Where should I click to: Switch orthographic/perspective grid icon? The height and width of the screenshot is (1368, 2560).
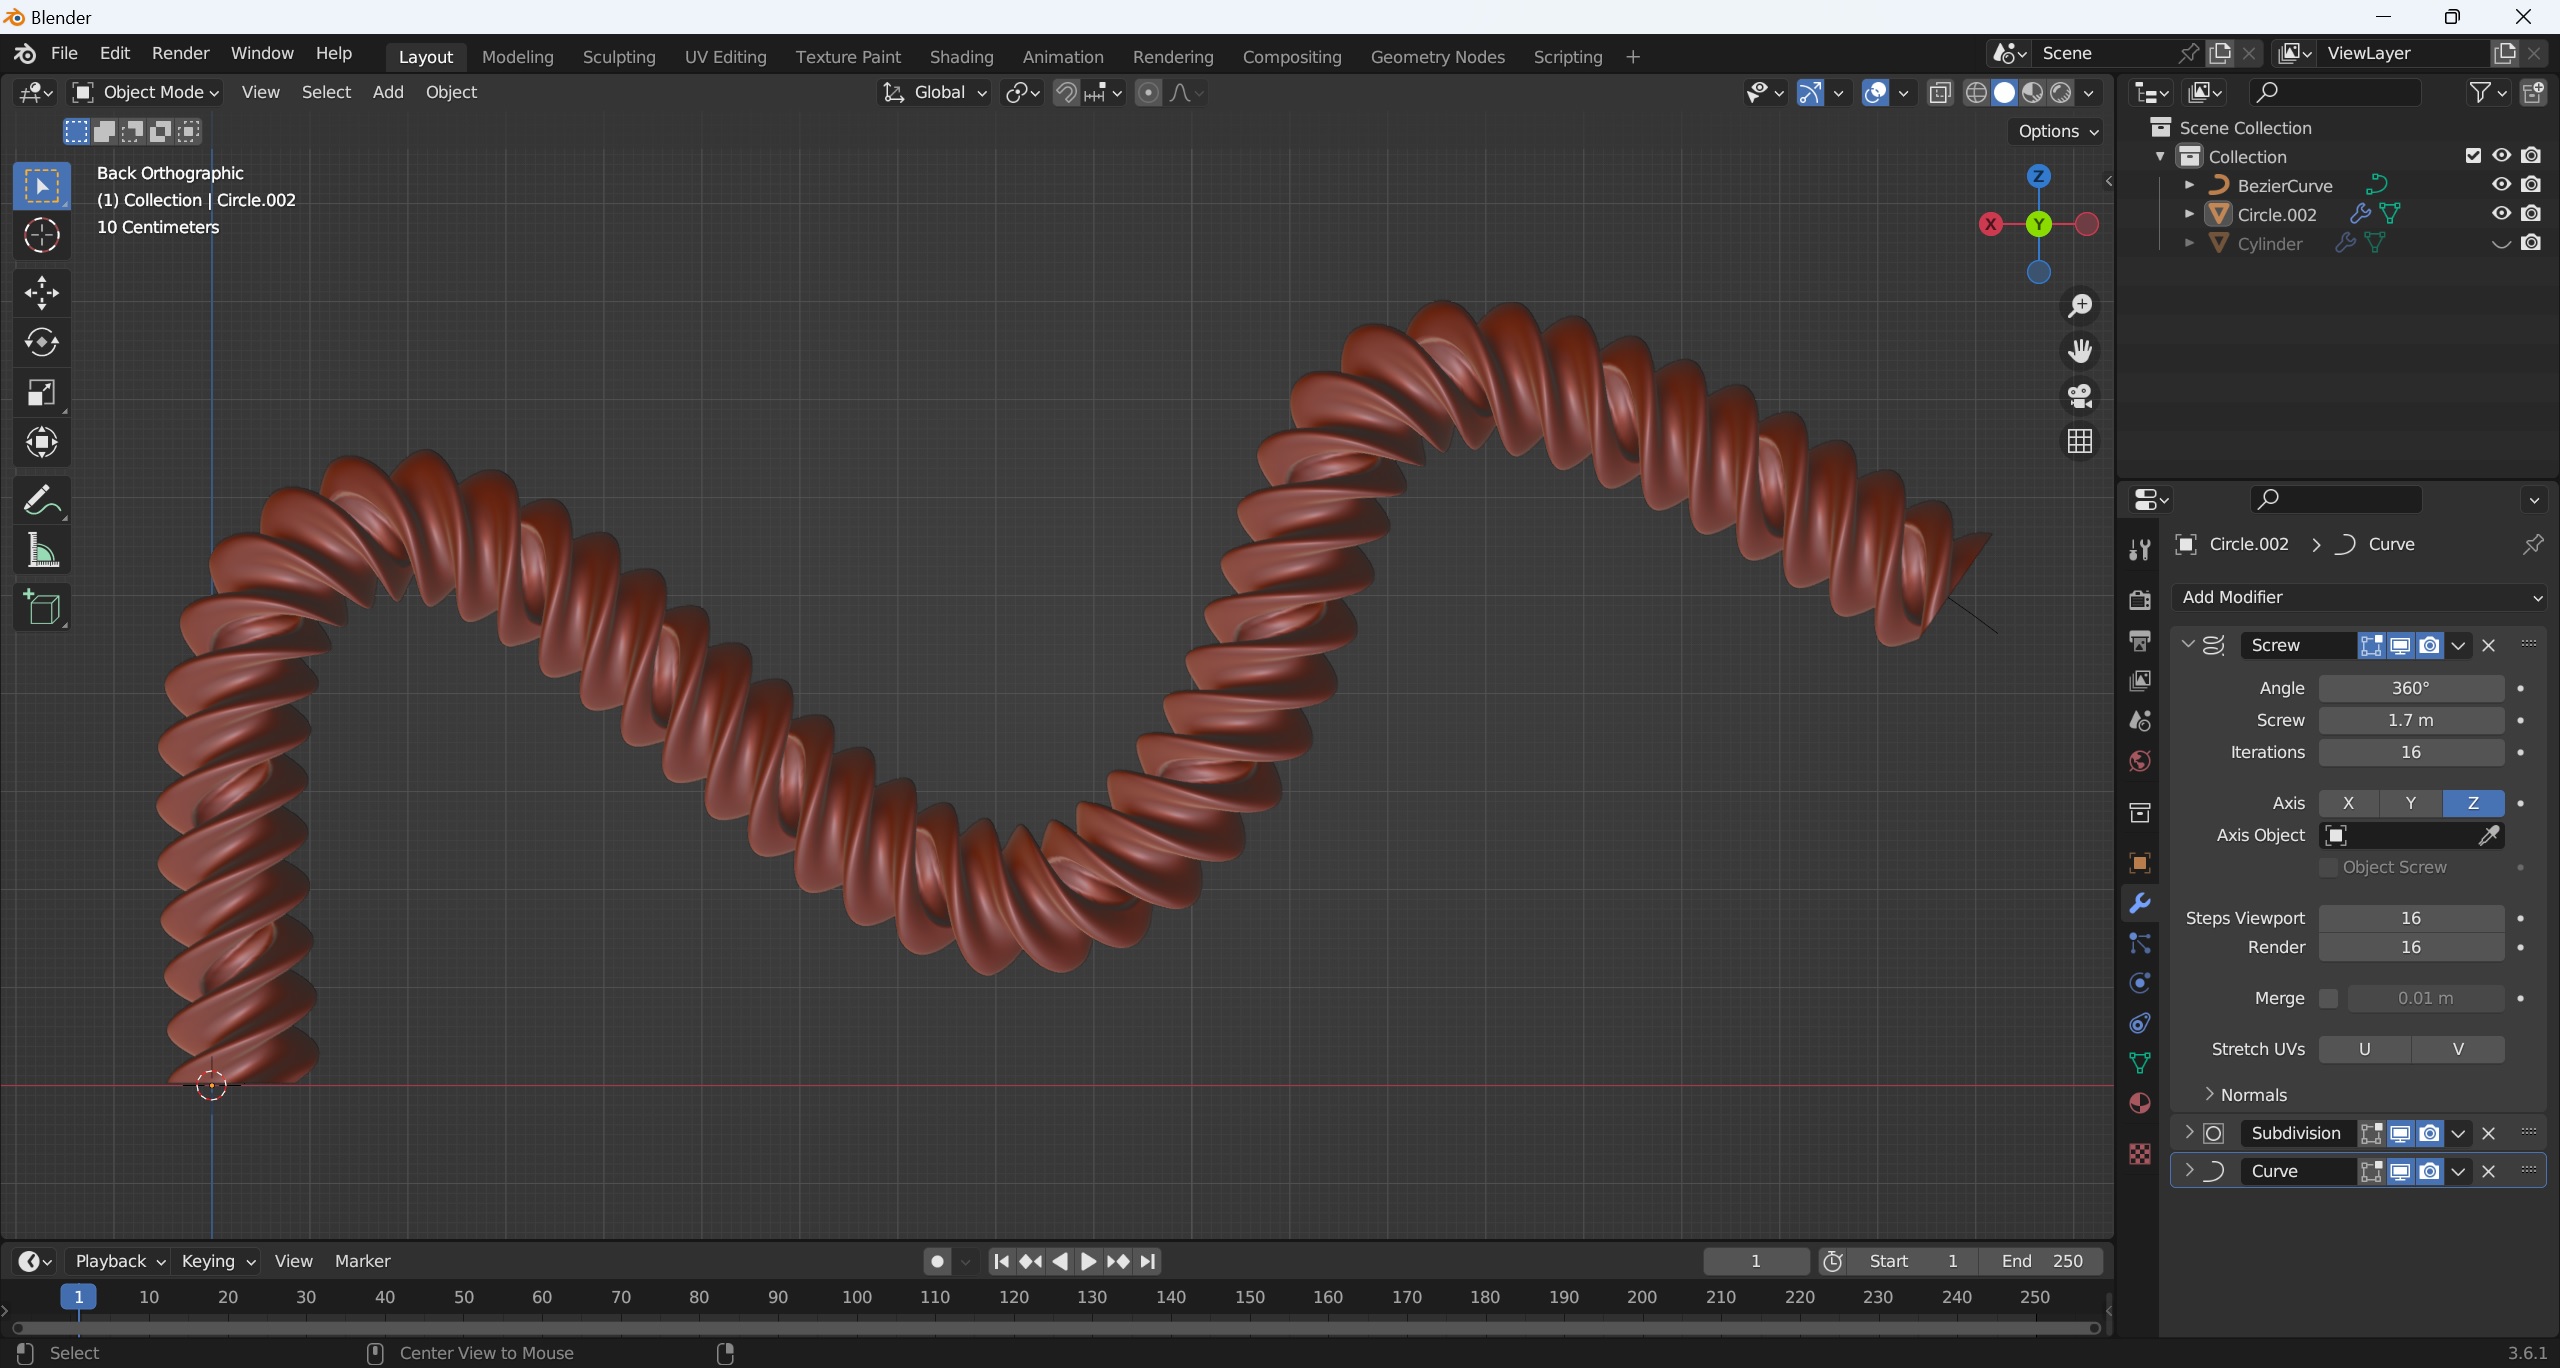pyautogui.click(x=2080, y=441)
